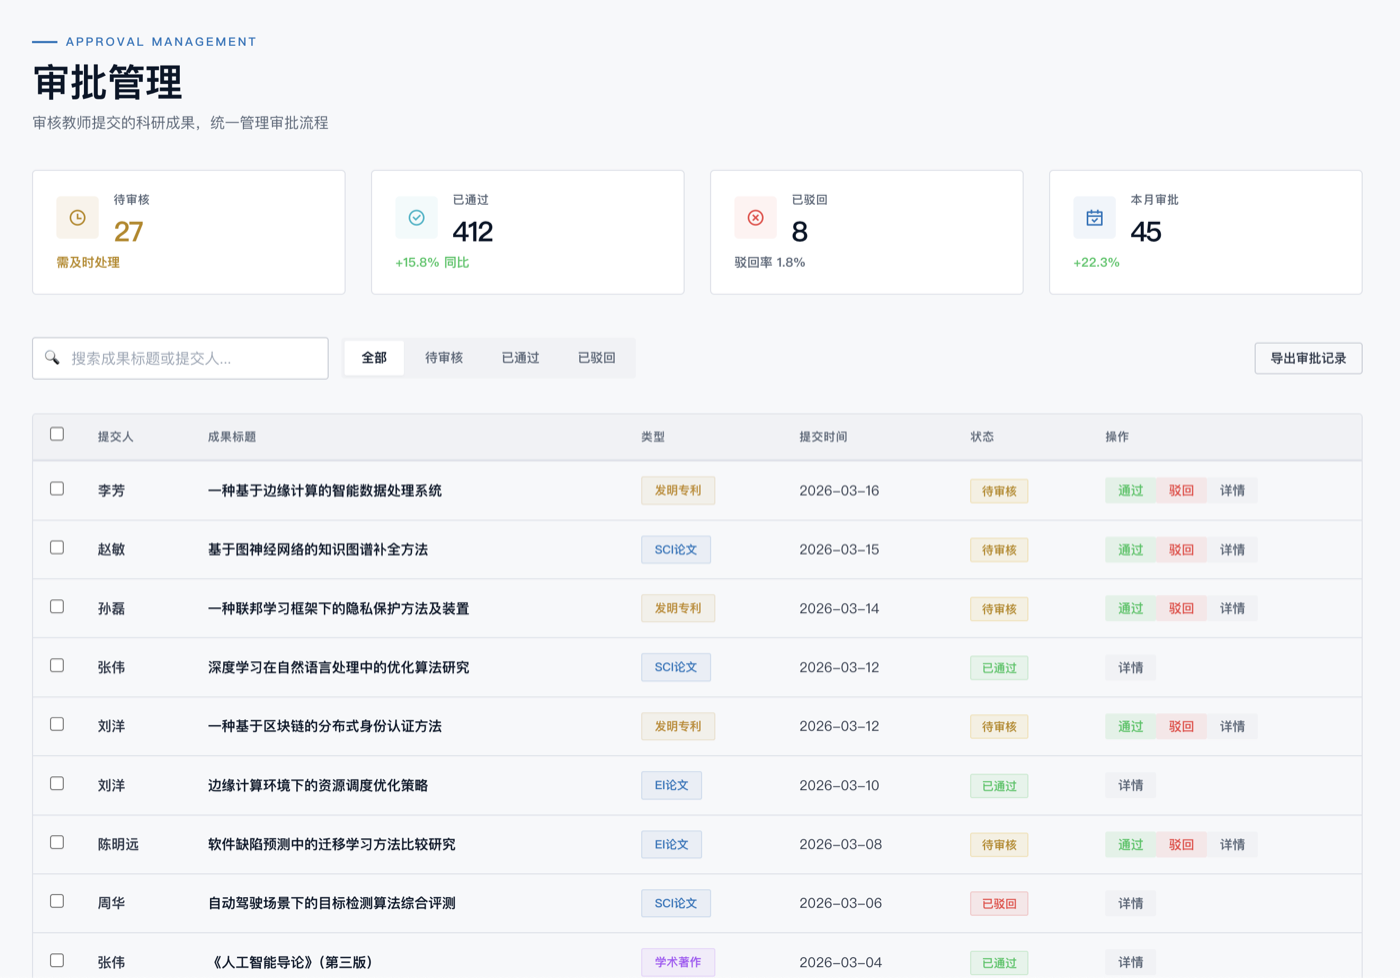Image resolution: width=1400 pixels, height=978 pixels.
Task: Click the clock icon in 待审核 card
Action: tap(77, 218)
